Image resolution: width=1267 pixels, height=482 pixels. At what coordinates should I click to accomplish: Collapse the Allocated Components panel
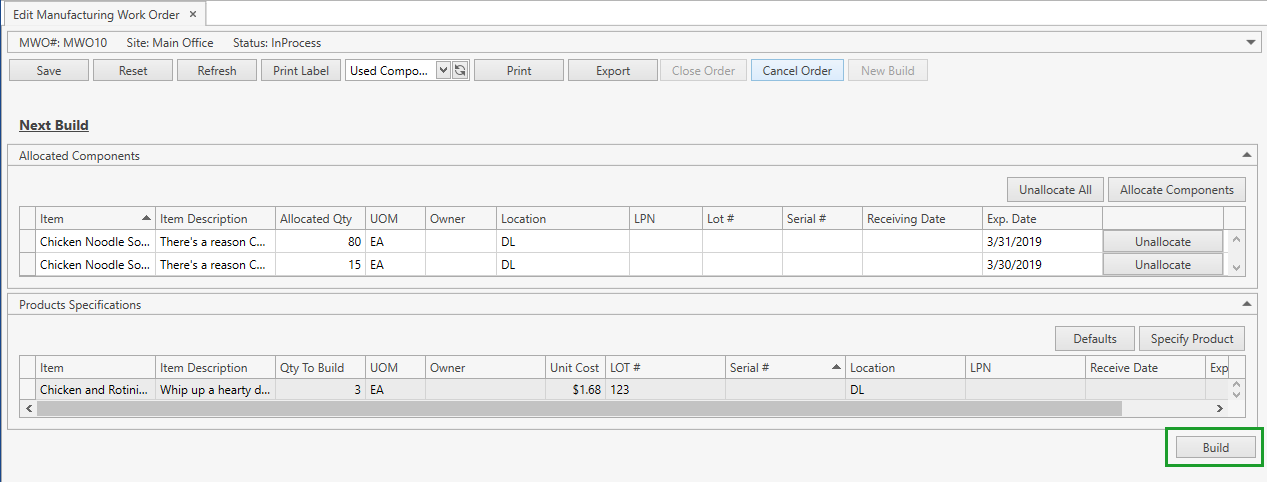point(1246,155)
